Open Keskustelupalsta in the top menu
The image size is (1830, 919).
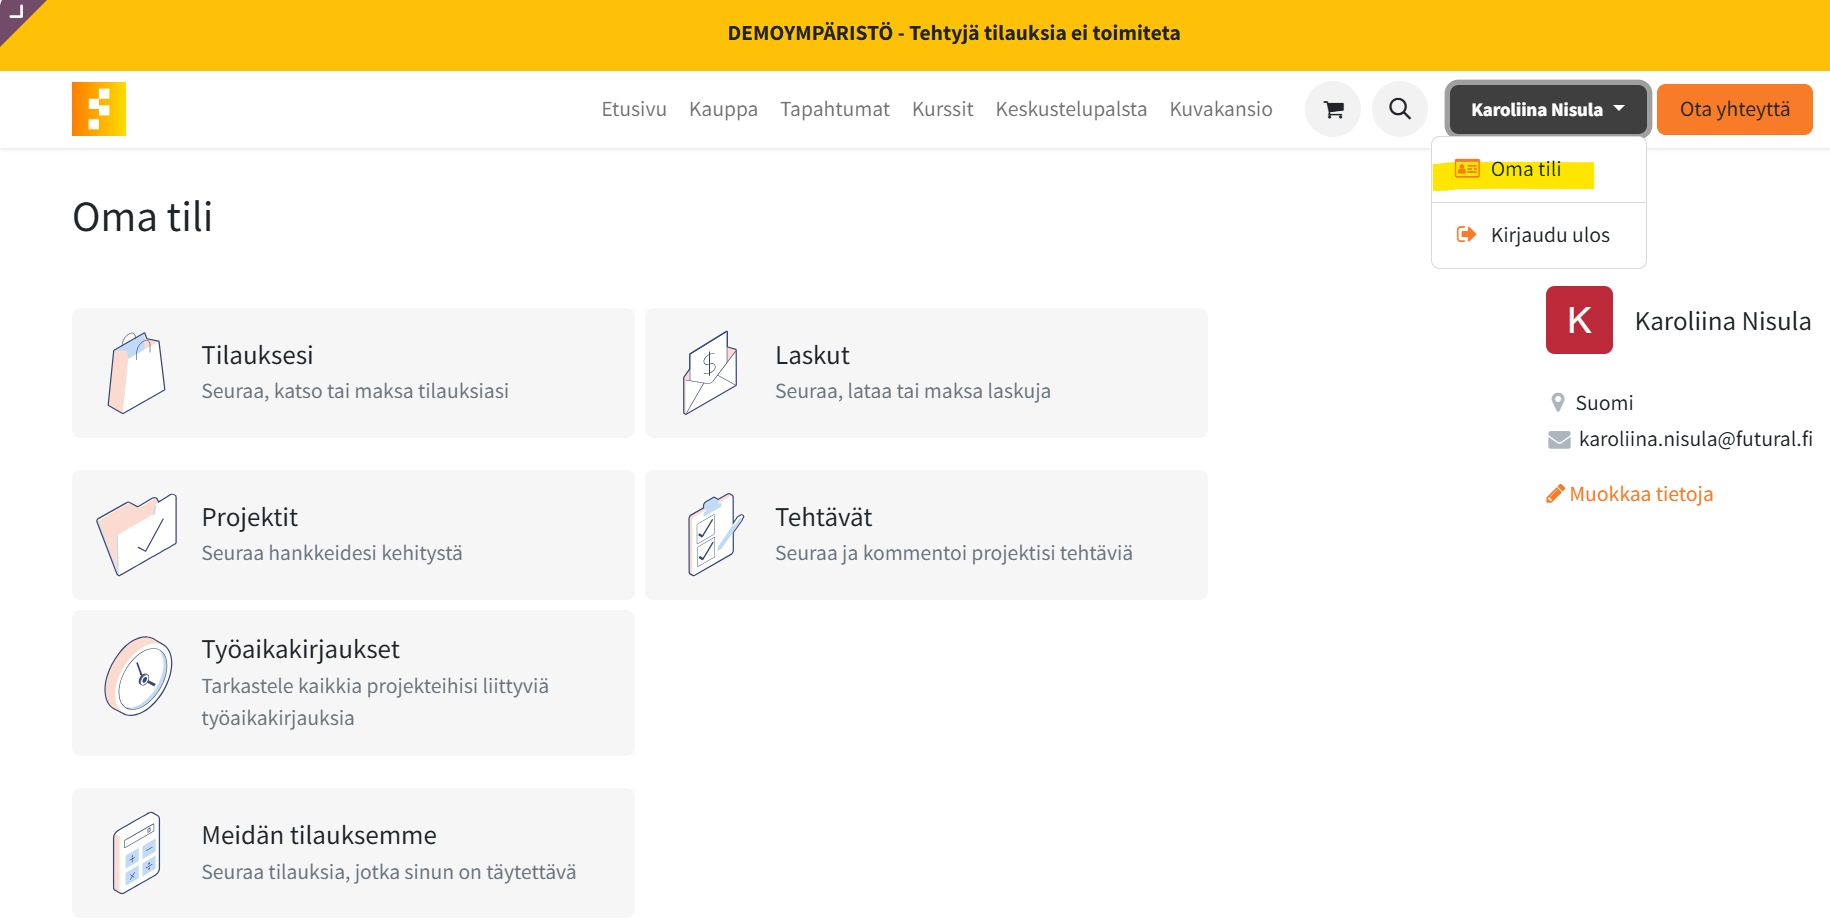tap(1071, 109)
